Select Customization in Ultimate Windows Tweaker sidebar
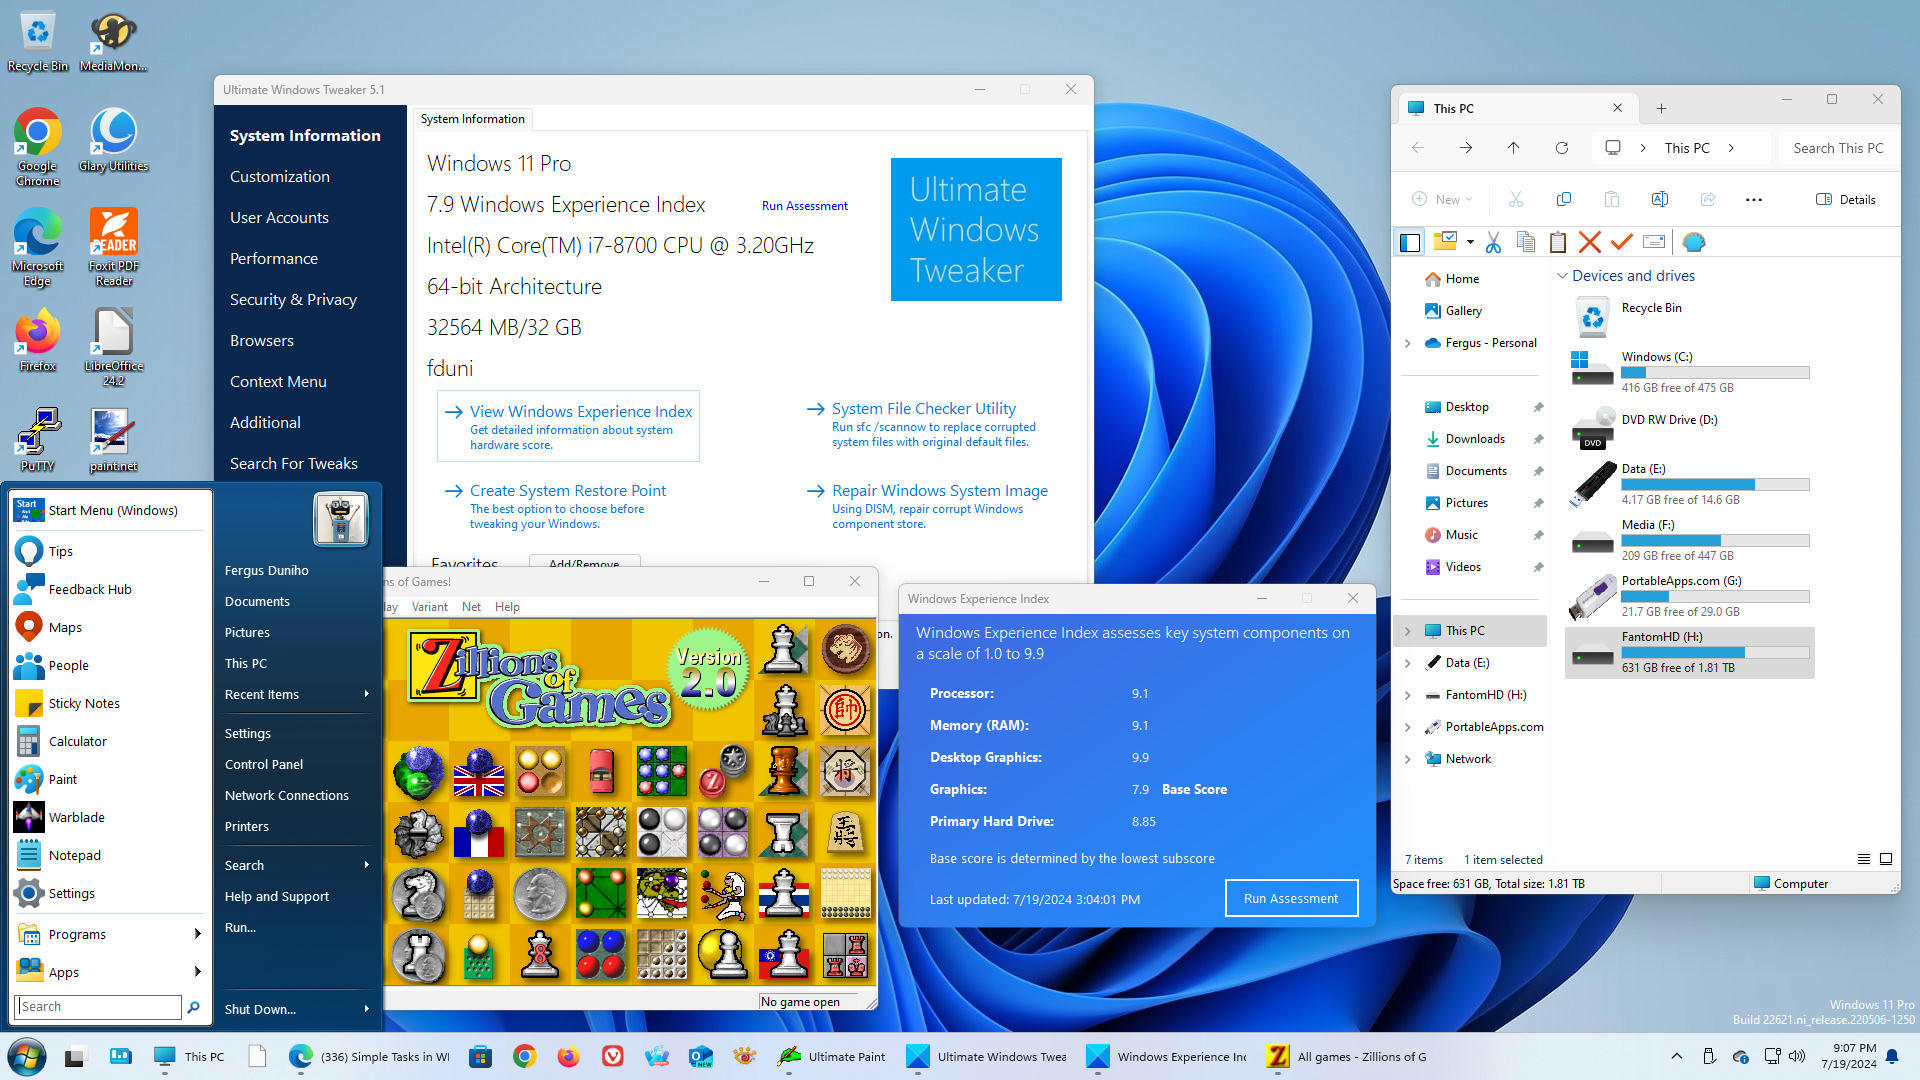This screenshot has width=1920, height=1080. coord(279,176)
